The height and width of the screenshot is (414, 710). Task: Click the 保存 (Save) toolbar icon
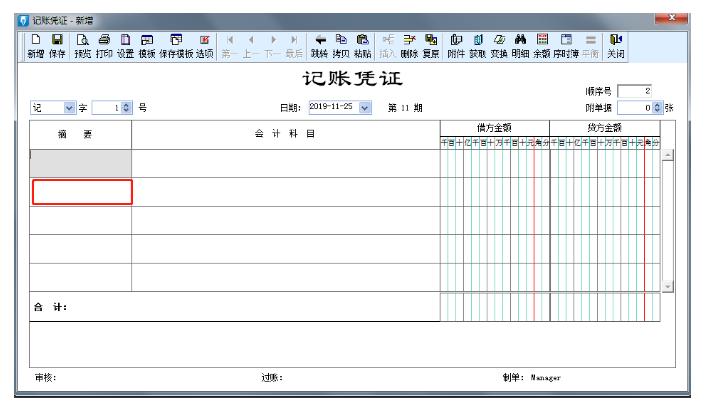(x=57, y=46)
